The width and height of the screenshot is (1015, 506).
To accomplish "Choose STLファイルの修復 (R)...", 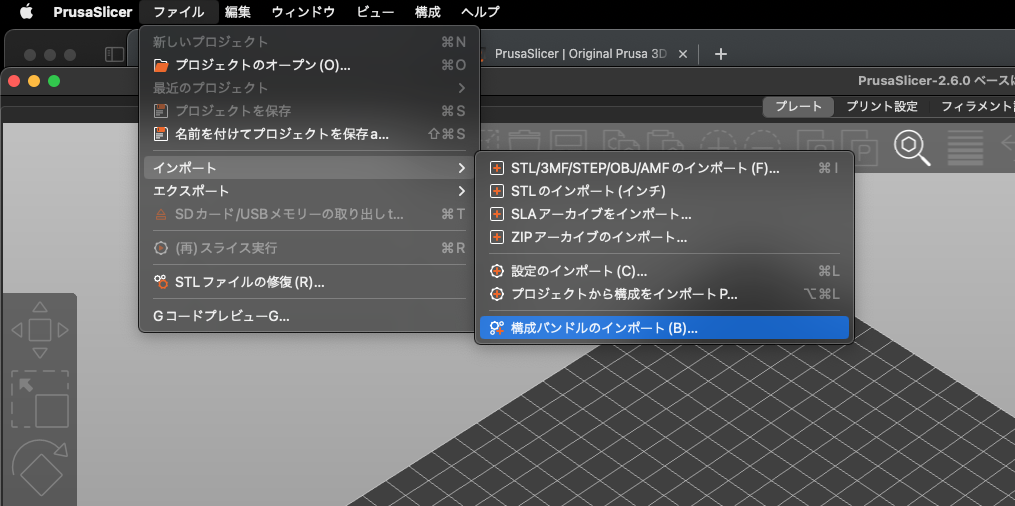I will 309,282.
